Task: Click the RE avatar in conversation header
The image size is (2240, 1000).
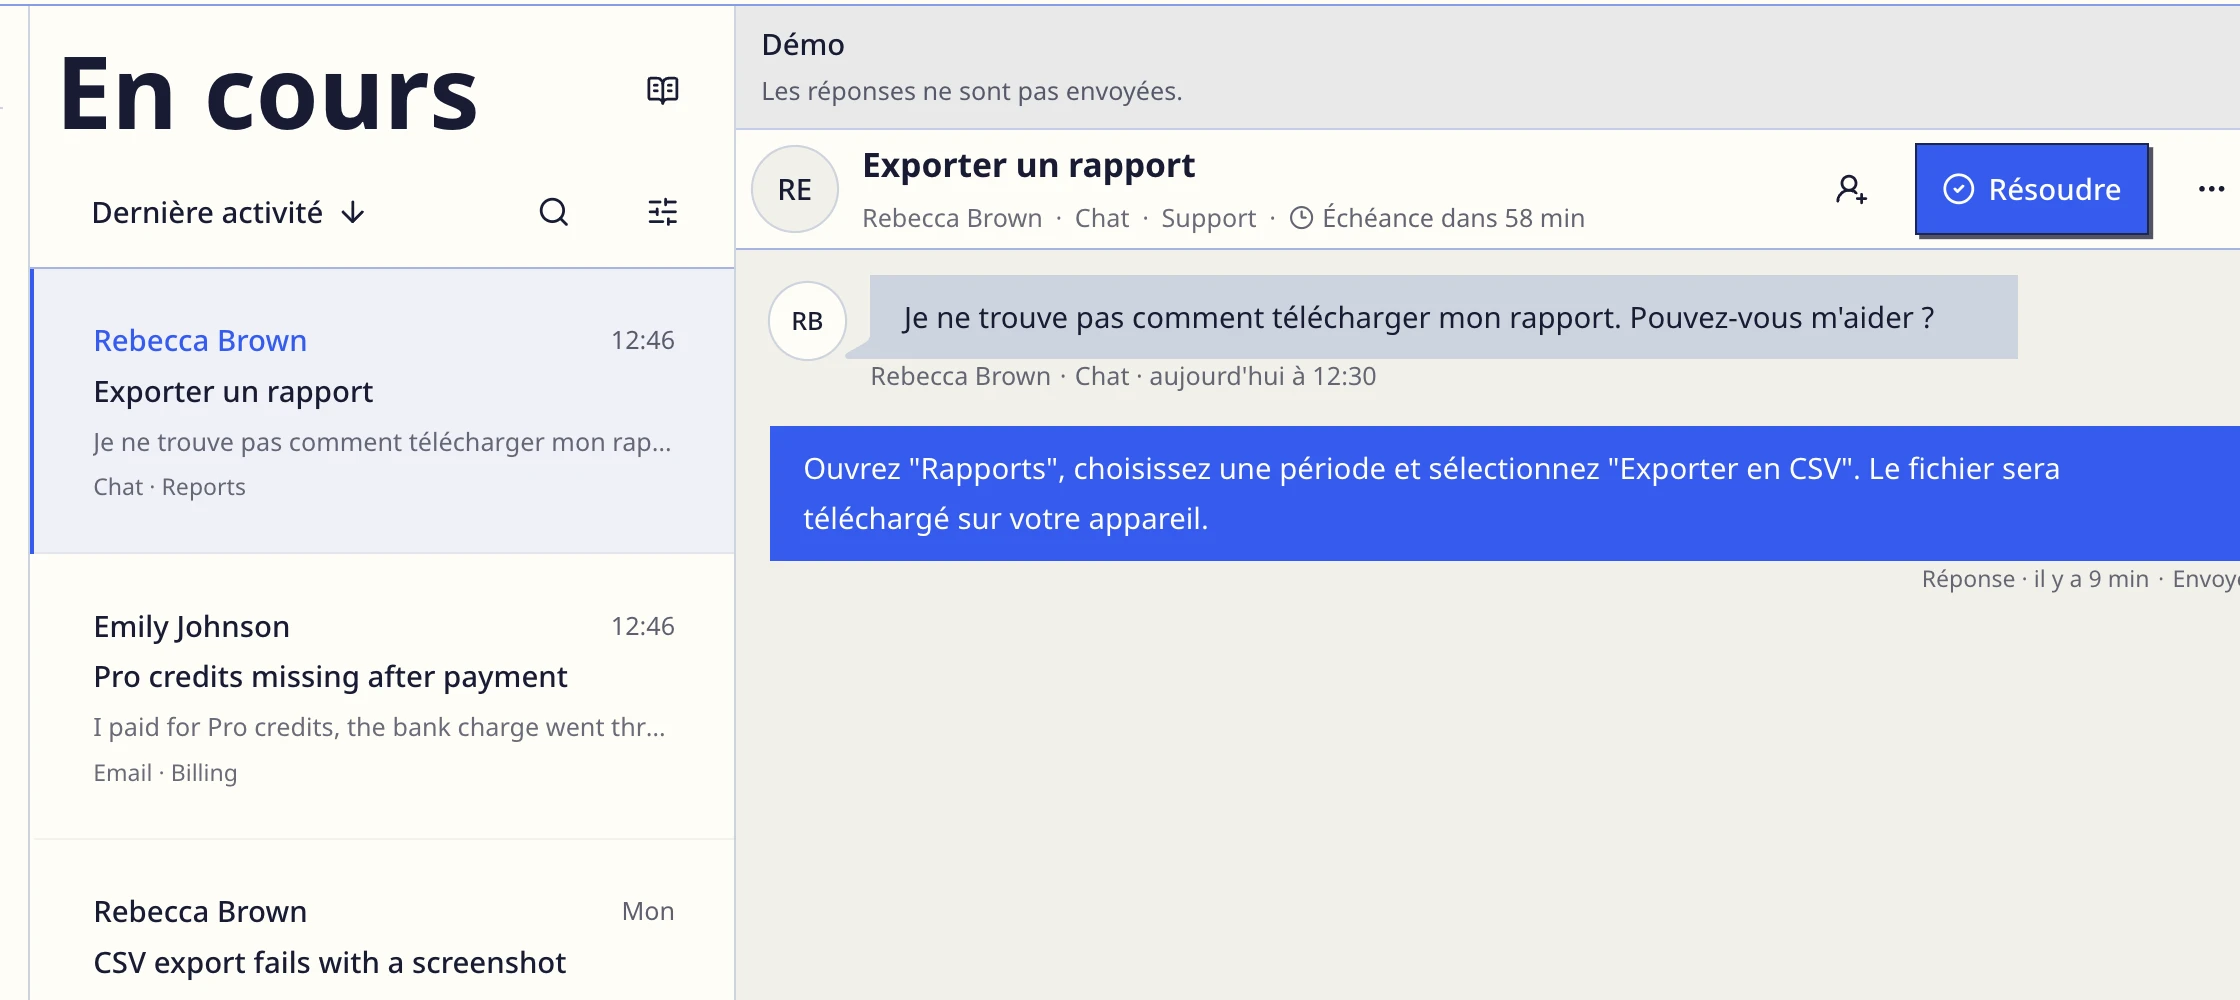Action: tap(795, 189)
